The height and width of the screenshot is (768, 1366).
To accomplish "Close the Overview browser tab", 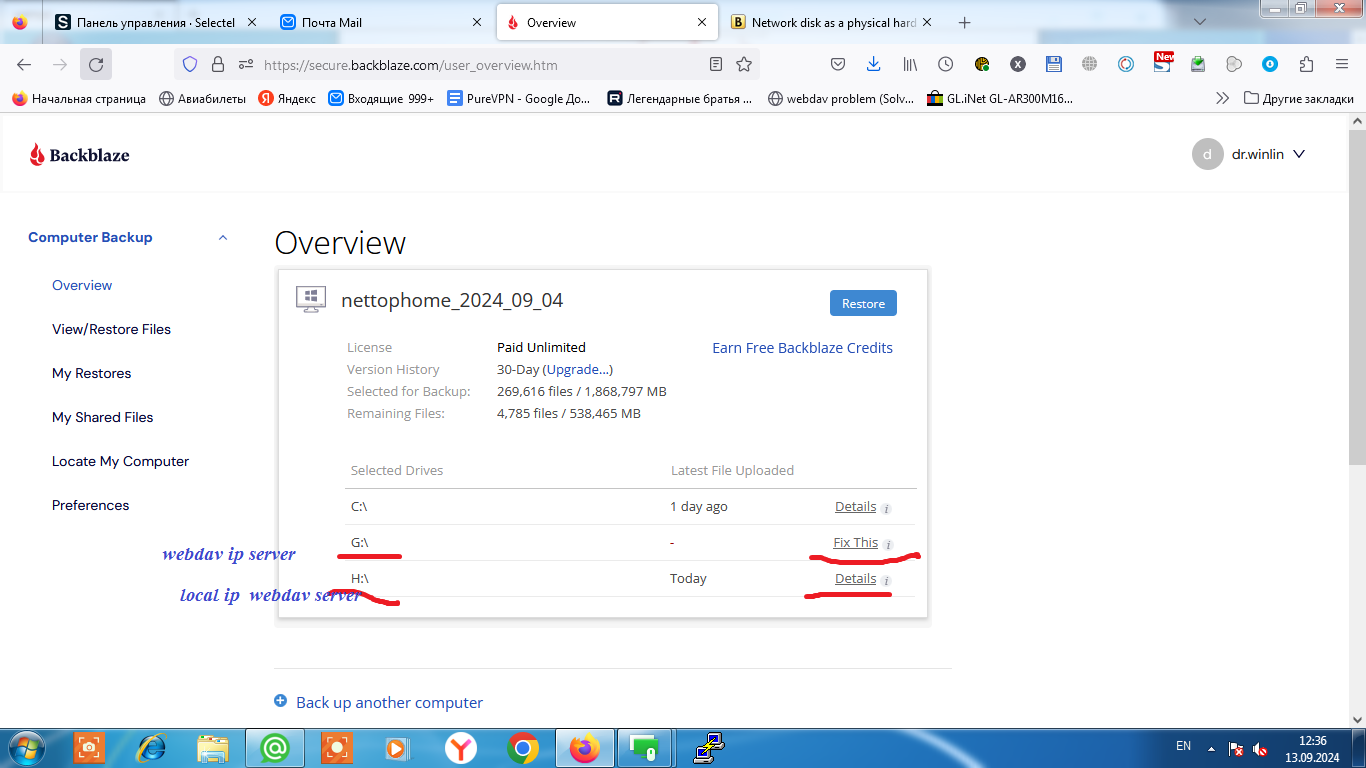I will tap(701, 22).
